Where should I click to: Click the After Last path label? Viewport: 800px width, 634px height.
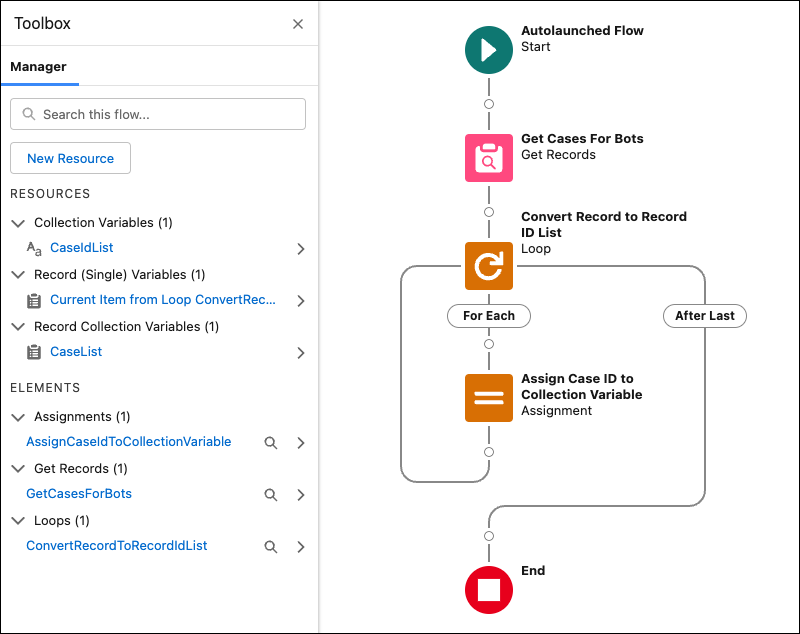point(704,315)
